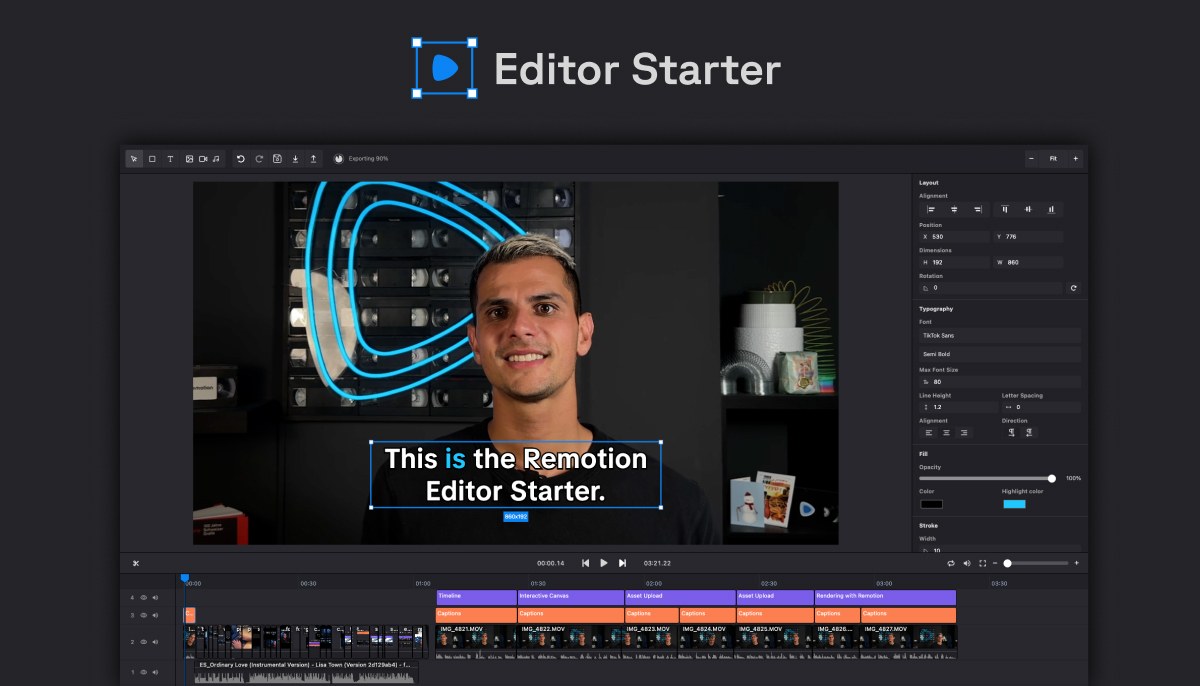The width and height of the screenshot is (1200, 686).
Task: Open the Semi Bold weight dropdown
Action: point(997,354)
